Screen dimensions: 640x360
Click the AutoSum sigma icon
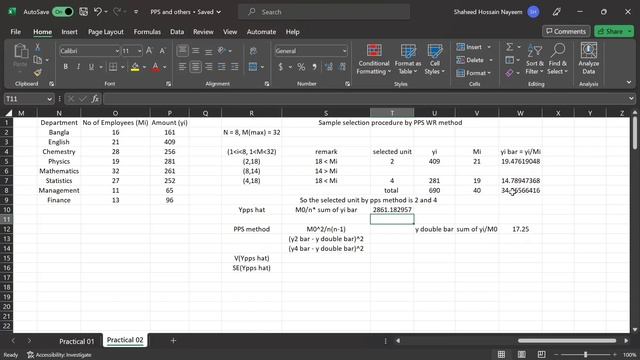tap(509, 47)
